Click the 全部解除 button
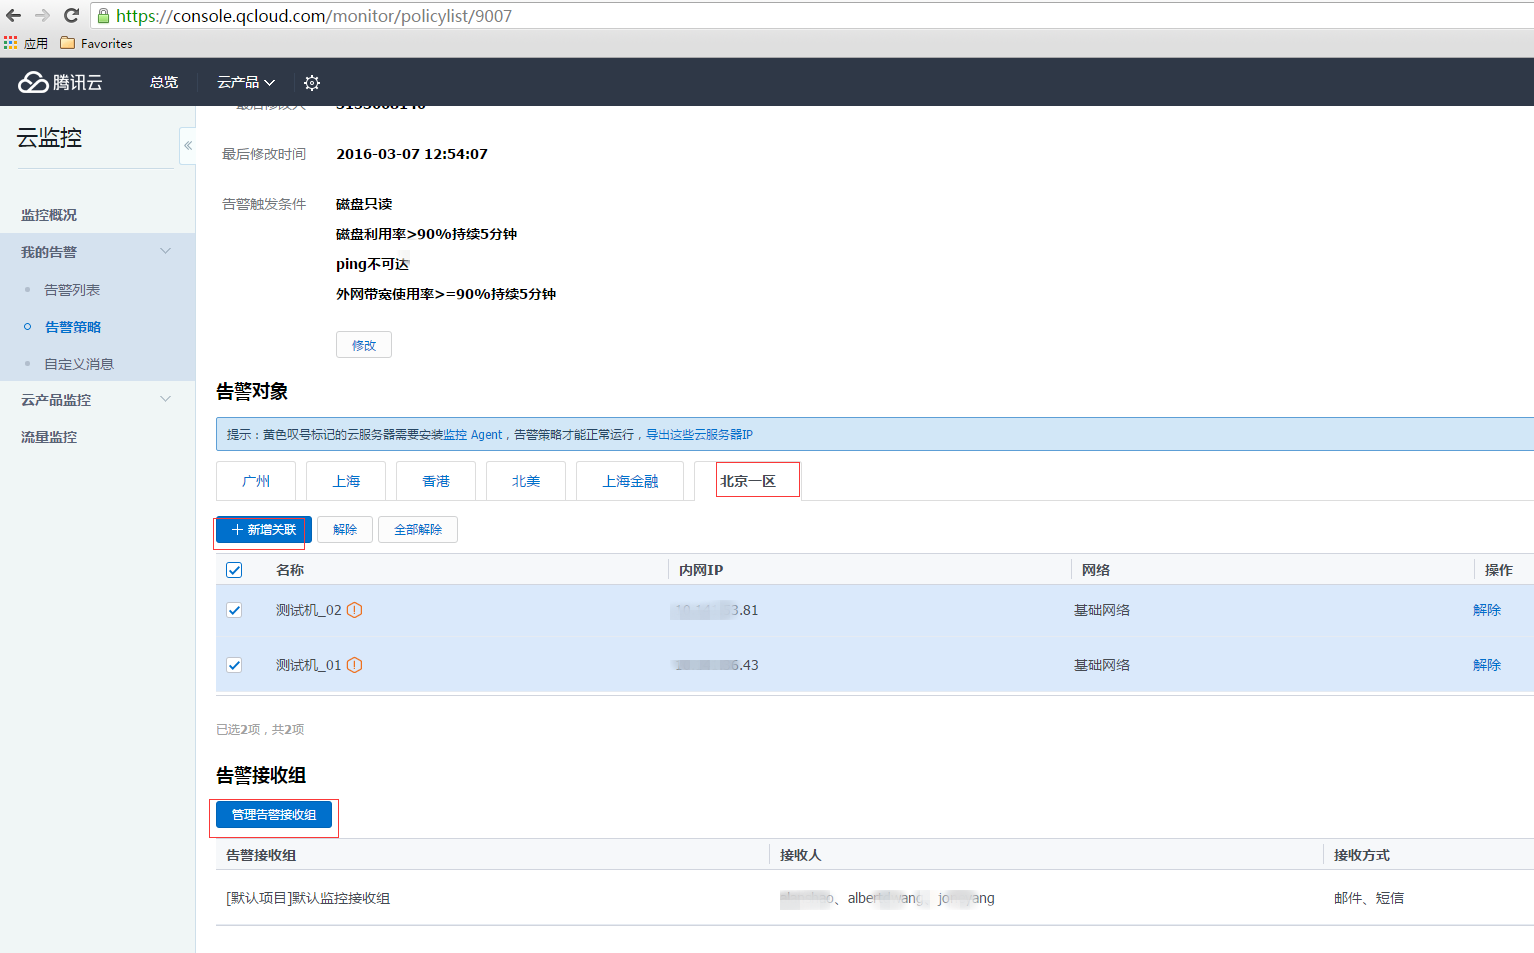The width and height of the screenshot is (1534, 953). point(418,530)
